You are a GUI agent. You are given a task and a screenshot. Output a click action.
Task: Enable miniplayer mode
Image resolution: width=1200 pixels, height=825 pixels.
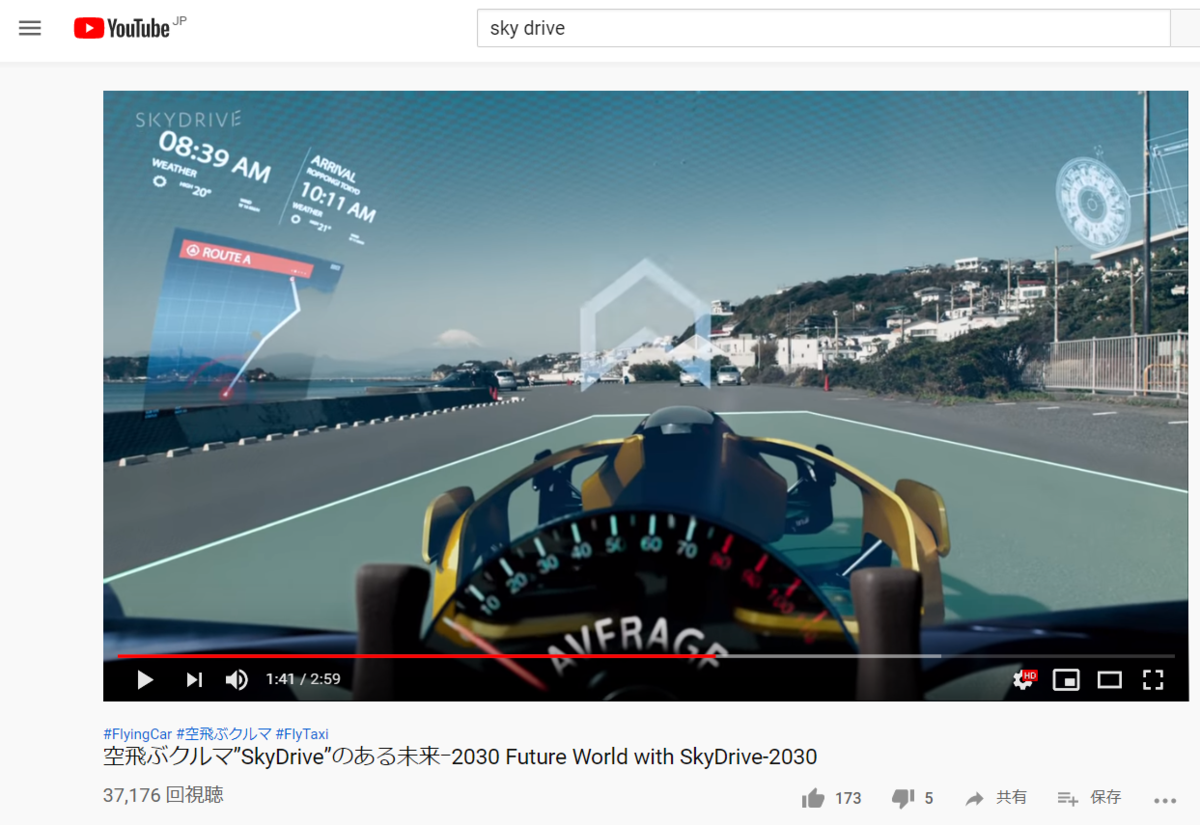1066,680
